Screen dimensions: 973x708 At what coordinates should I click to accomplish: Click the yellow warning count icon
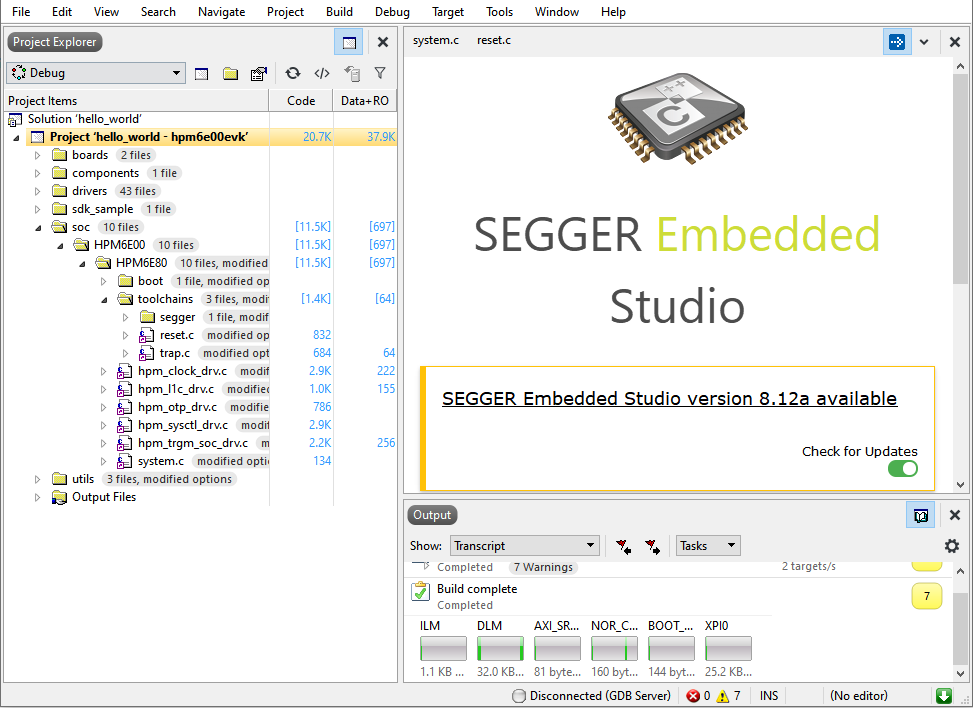(x=722, y=696)
